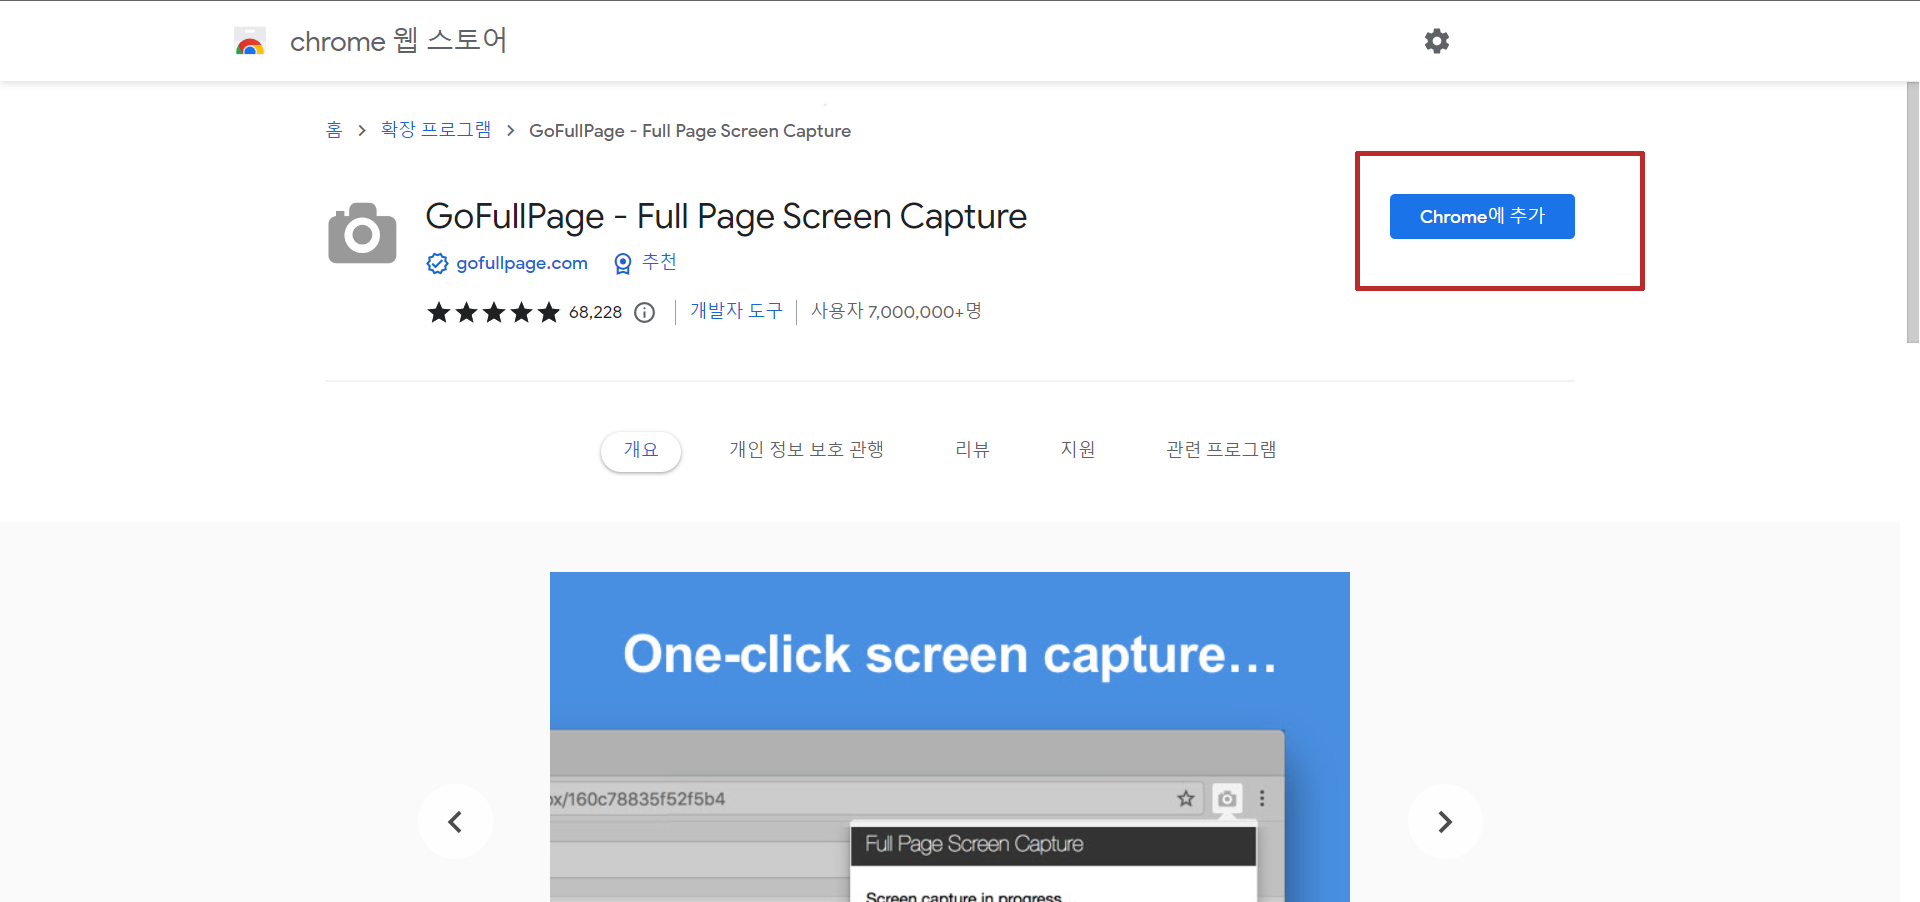Screen dimensions: 1920x902
Task: Navigate to 확장 프로그램 breadcrumb
Action: pos(435,130)
